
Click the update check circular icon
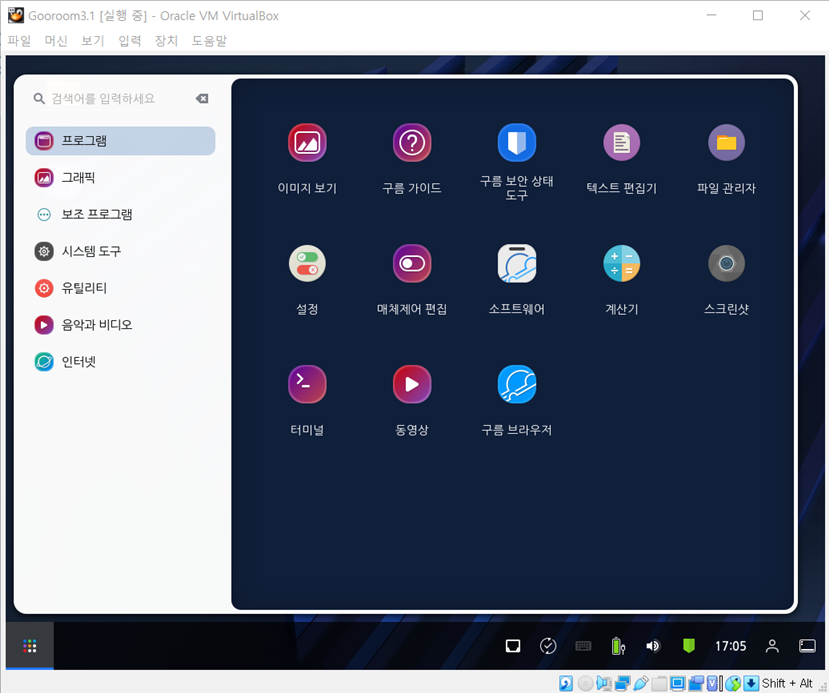[549, 647]
